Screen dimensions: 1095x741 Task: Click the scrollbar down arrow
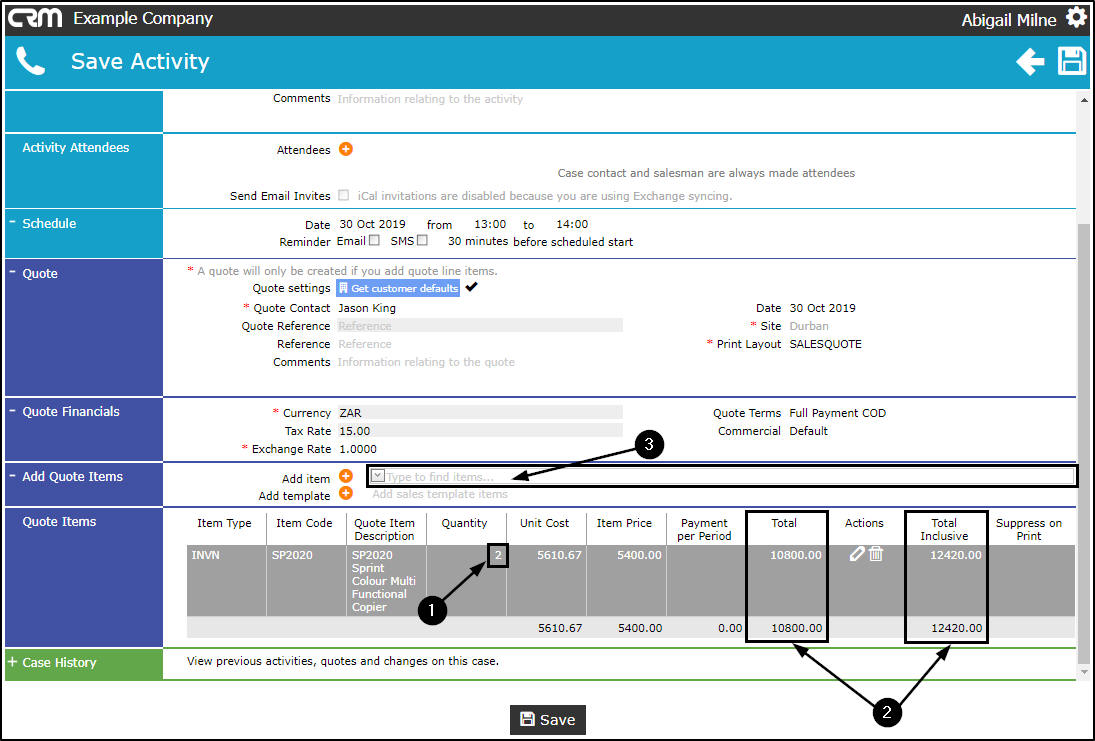(1084, 672)
